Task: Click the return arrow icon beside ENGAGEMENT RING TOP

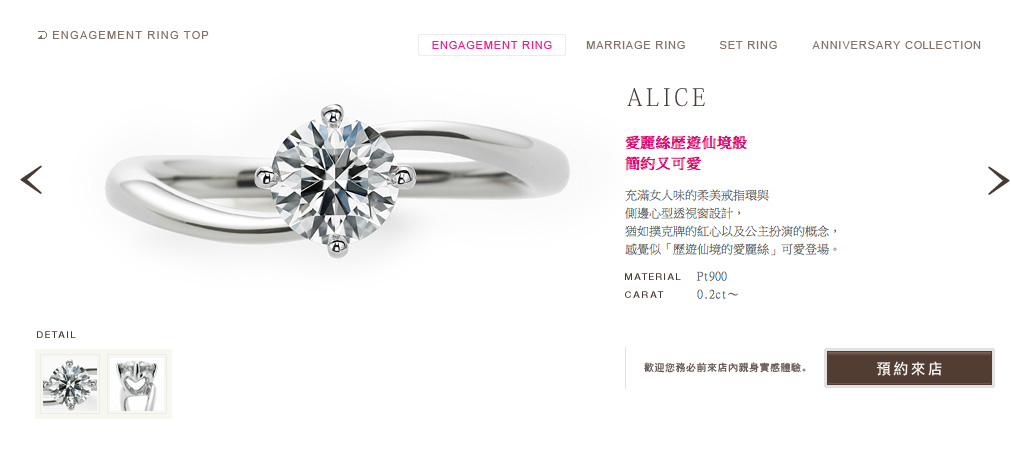Action: (x=42, y=35)
